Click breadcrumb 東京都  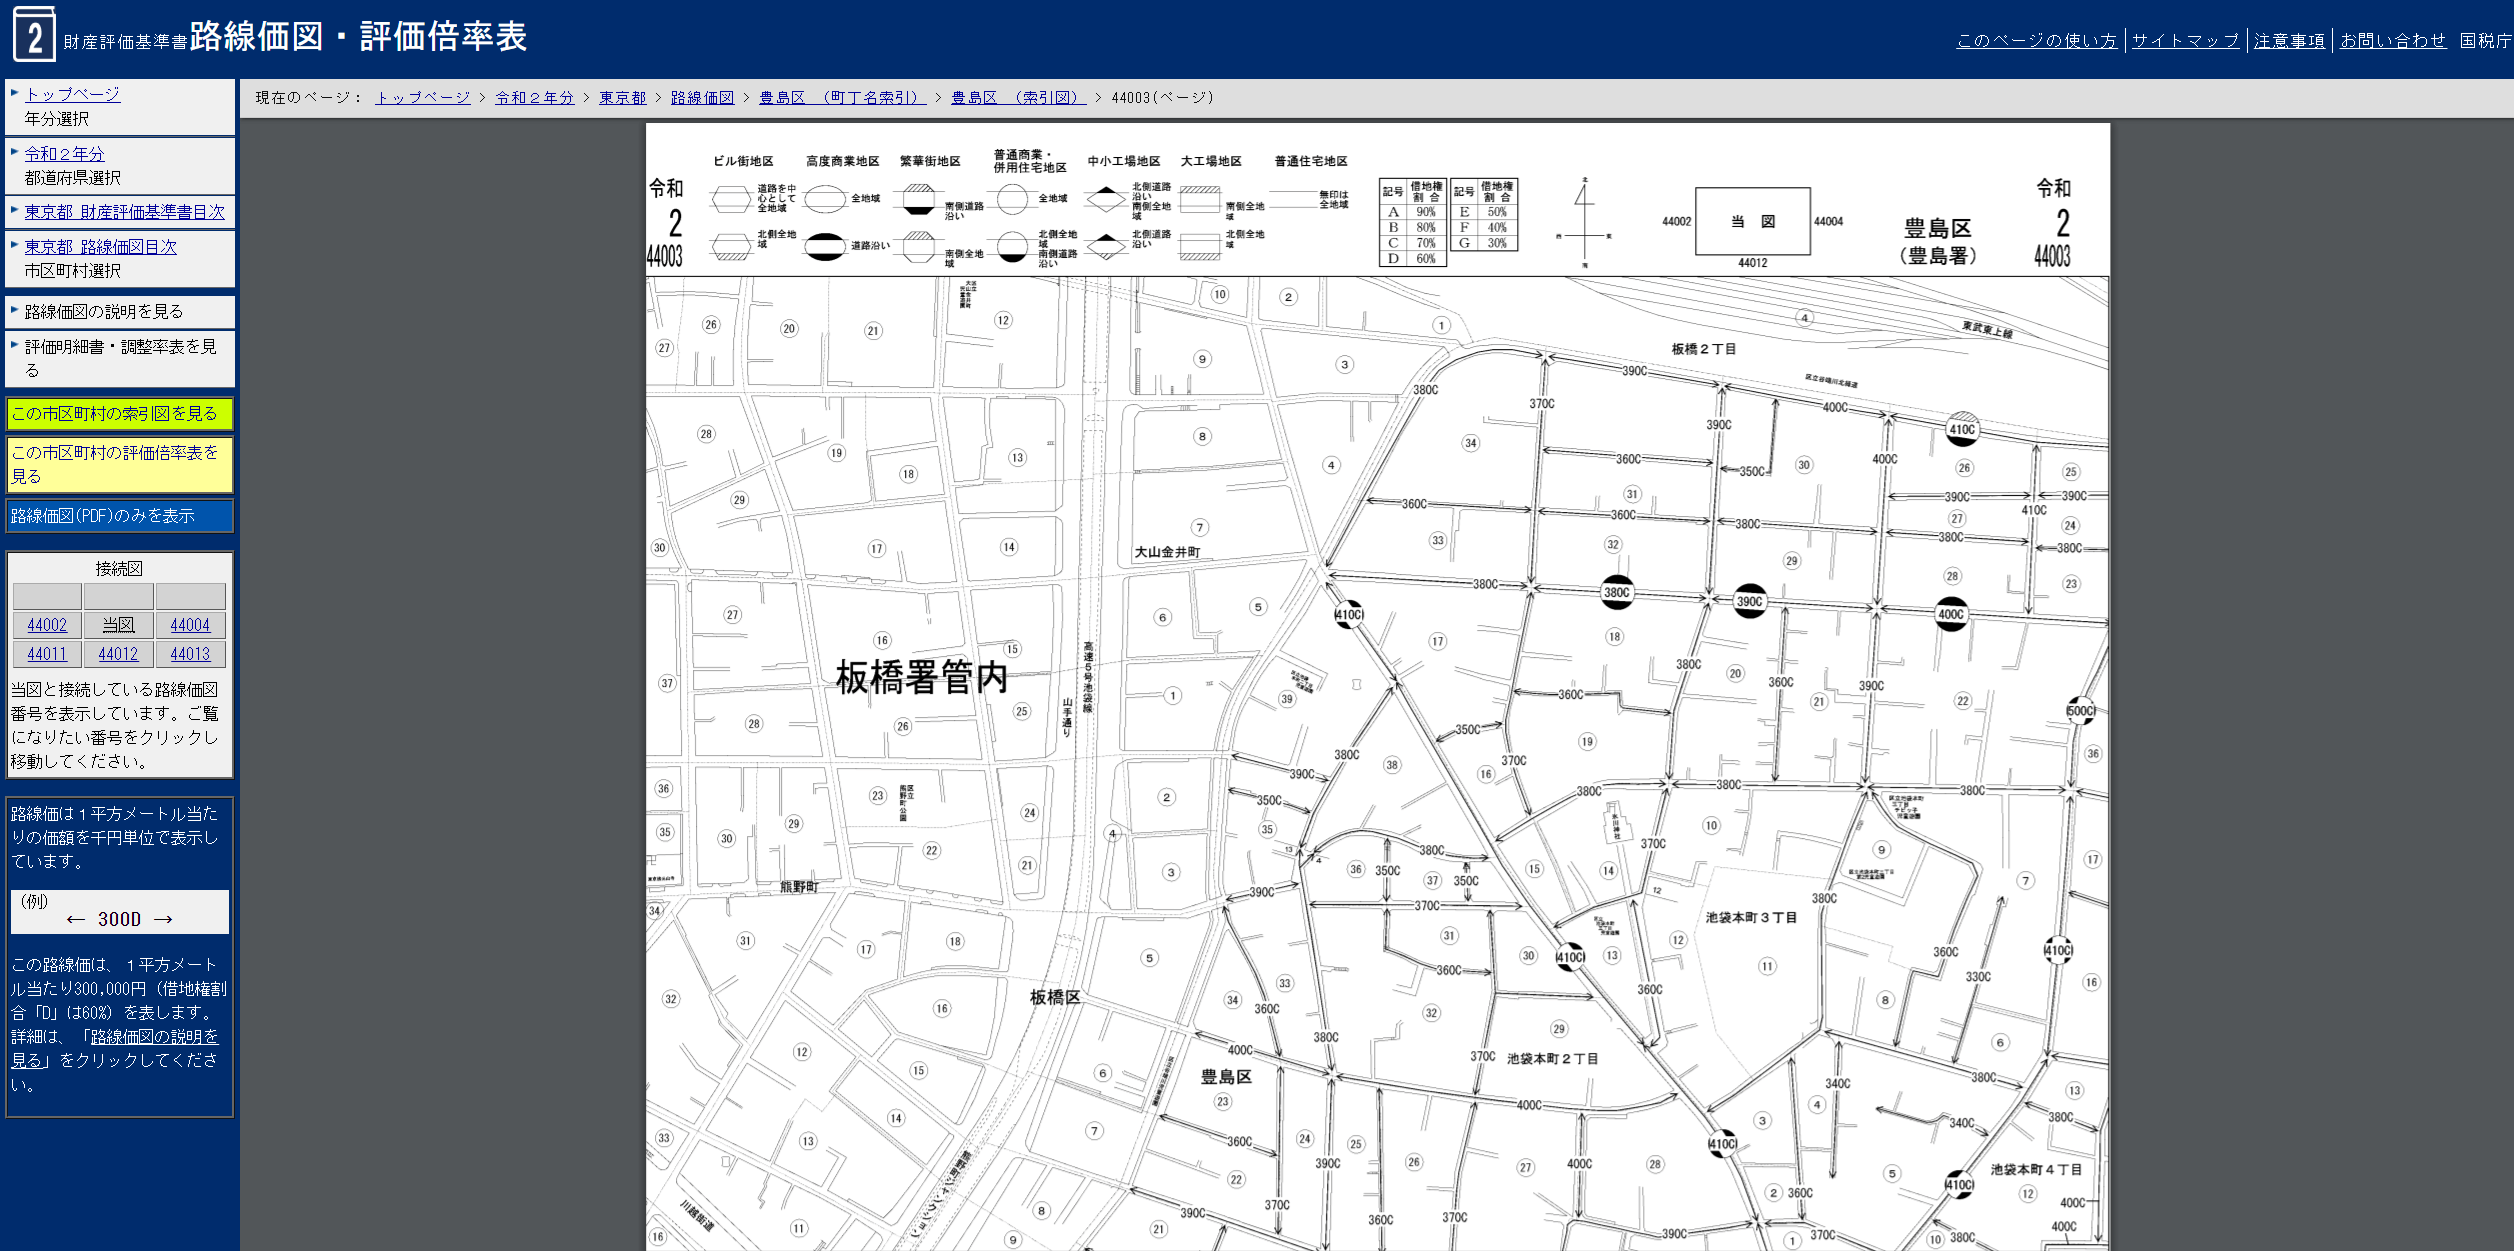623,98
